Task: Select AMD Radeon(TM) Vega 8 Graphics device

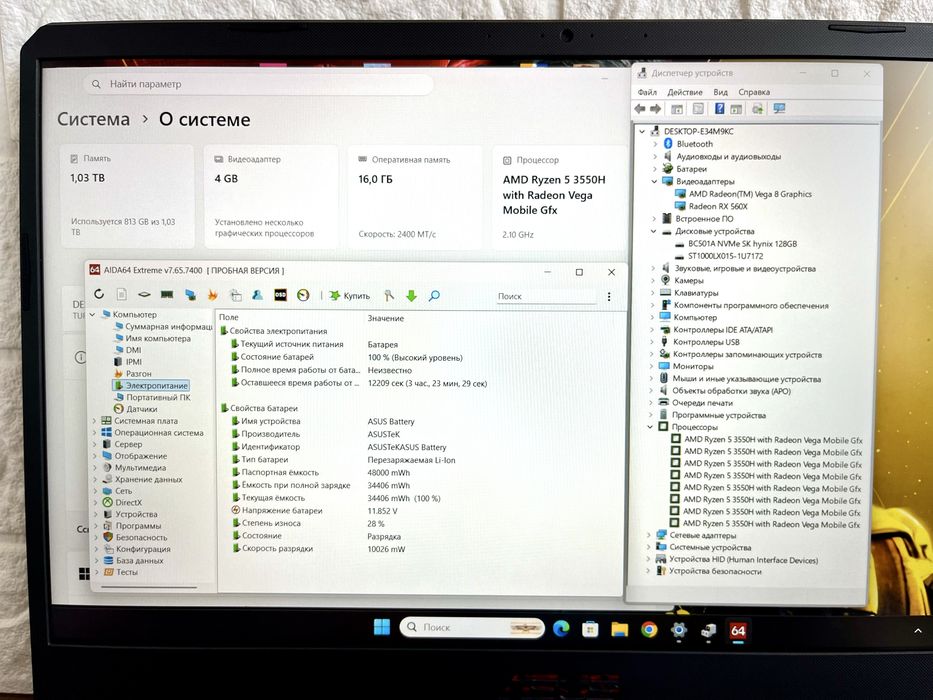Action: coord(743,193)
